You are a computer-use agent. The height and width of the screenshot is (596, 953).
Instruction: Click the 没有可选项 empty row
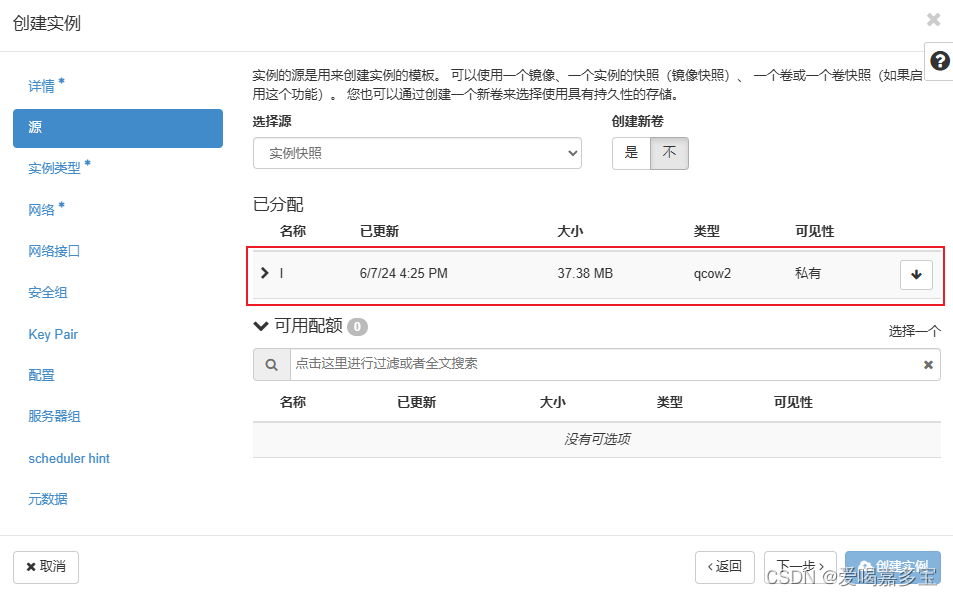click(597, 439)
